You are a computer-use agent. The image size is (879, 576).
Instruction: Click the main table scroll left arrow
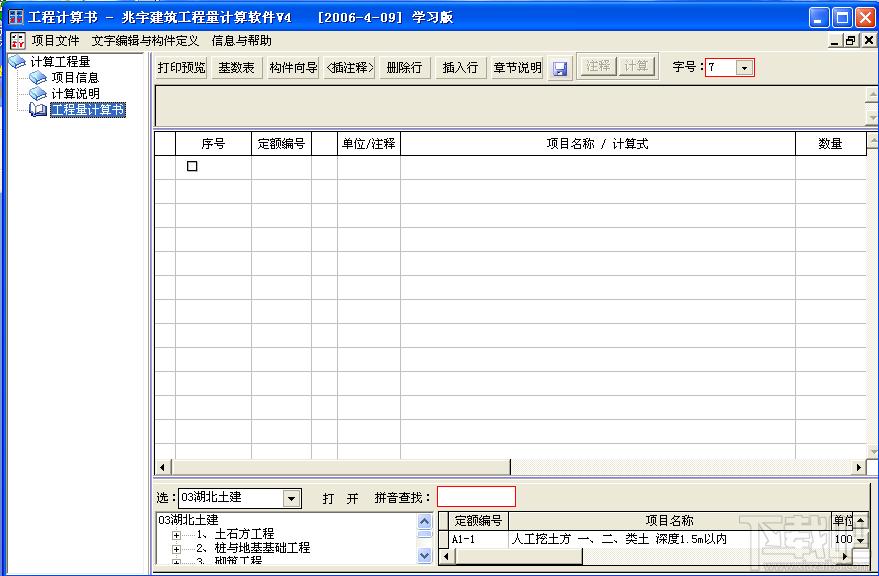[x=163, y=467]
